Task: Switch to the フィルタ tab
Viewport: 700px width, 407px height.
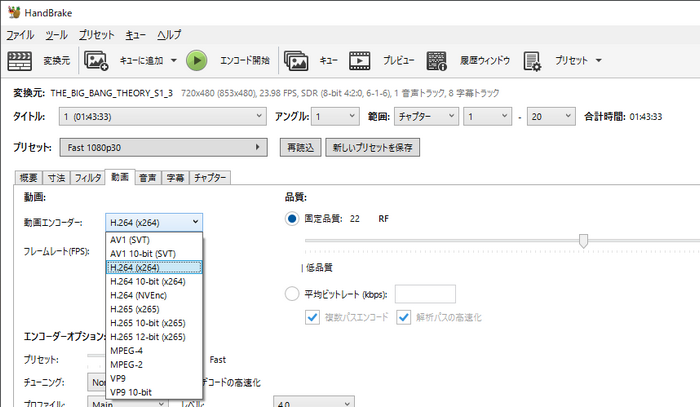Action: 88,178
